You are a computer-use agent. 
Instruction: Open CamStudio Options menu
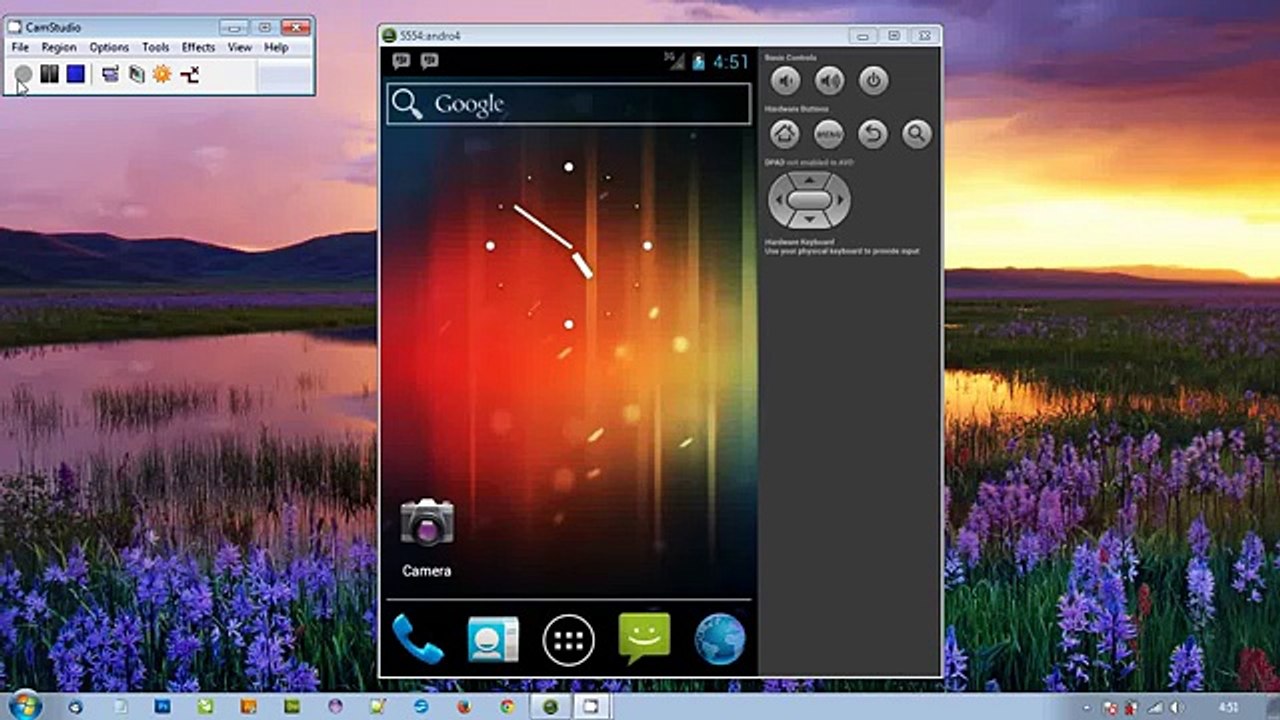(x=109, y=47)
